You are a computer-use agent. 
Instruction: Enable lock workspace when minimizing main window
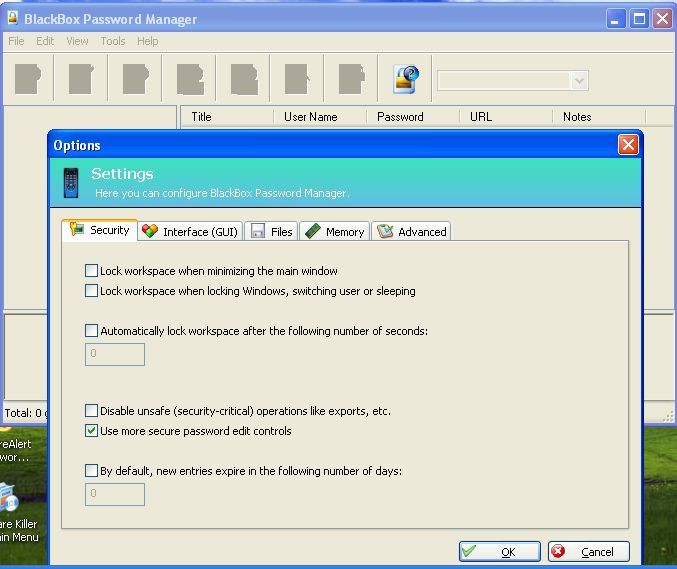click(x=91, y=271)
